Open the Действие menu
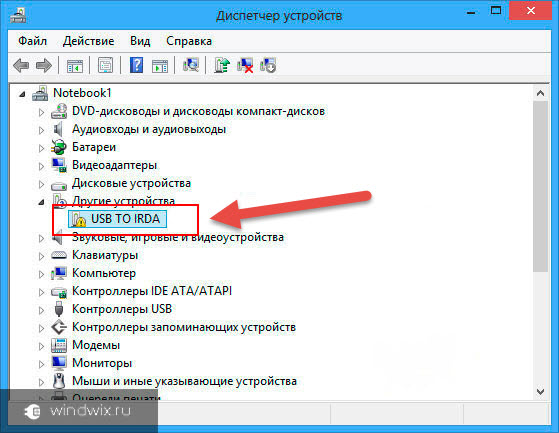Screen dimensions: 559x433 click(x=88, y=41)
